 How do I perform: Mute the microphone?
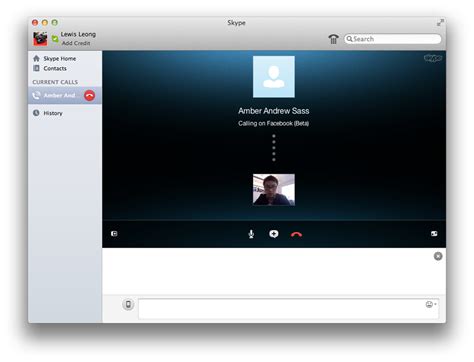251,234
